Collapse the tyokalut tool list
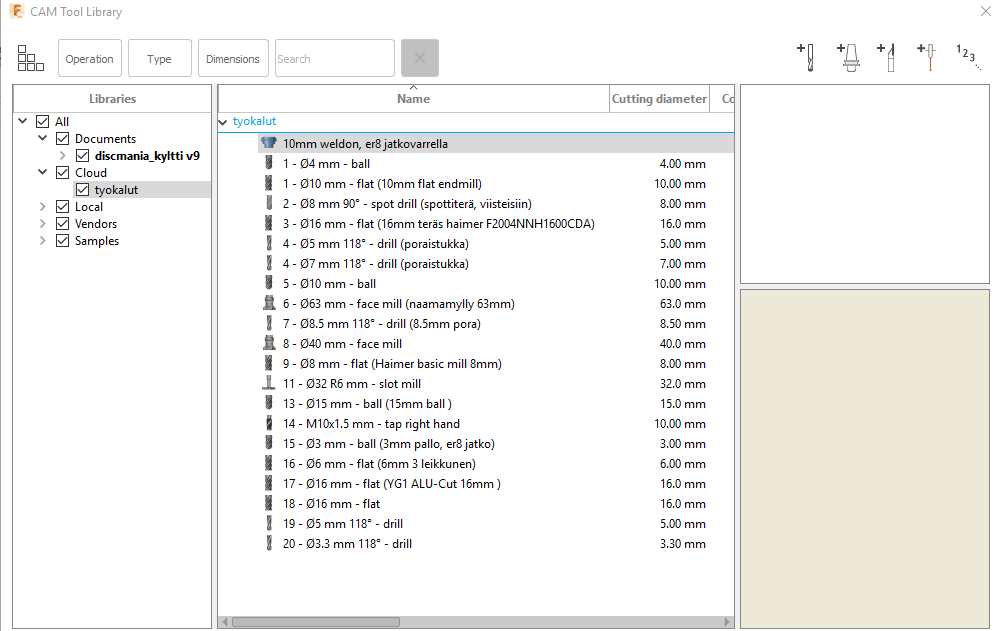1000x631 pixels. click(222, 120)
